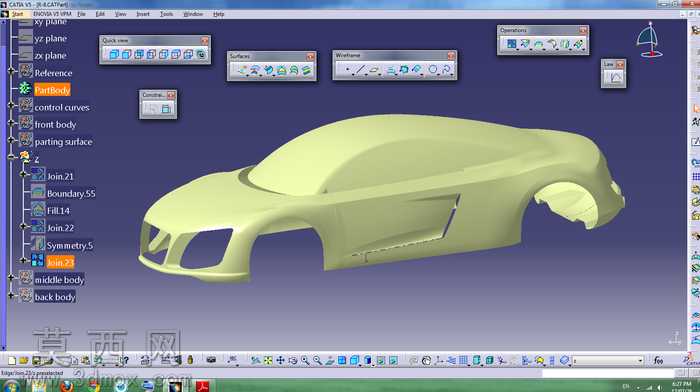The width and height of the screenshot is (700, 392).
Task: Select the yz plane tree item
Action: (x=50, y=38)
